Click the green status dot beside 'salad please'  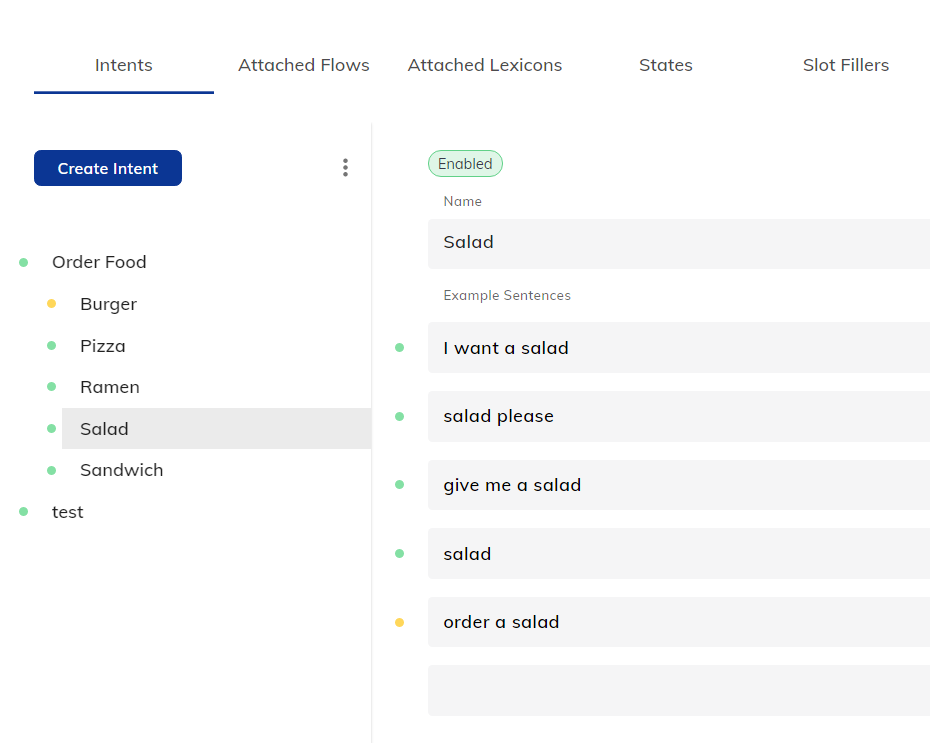click(x=400, y=416)
